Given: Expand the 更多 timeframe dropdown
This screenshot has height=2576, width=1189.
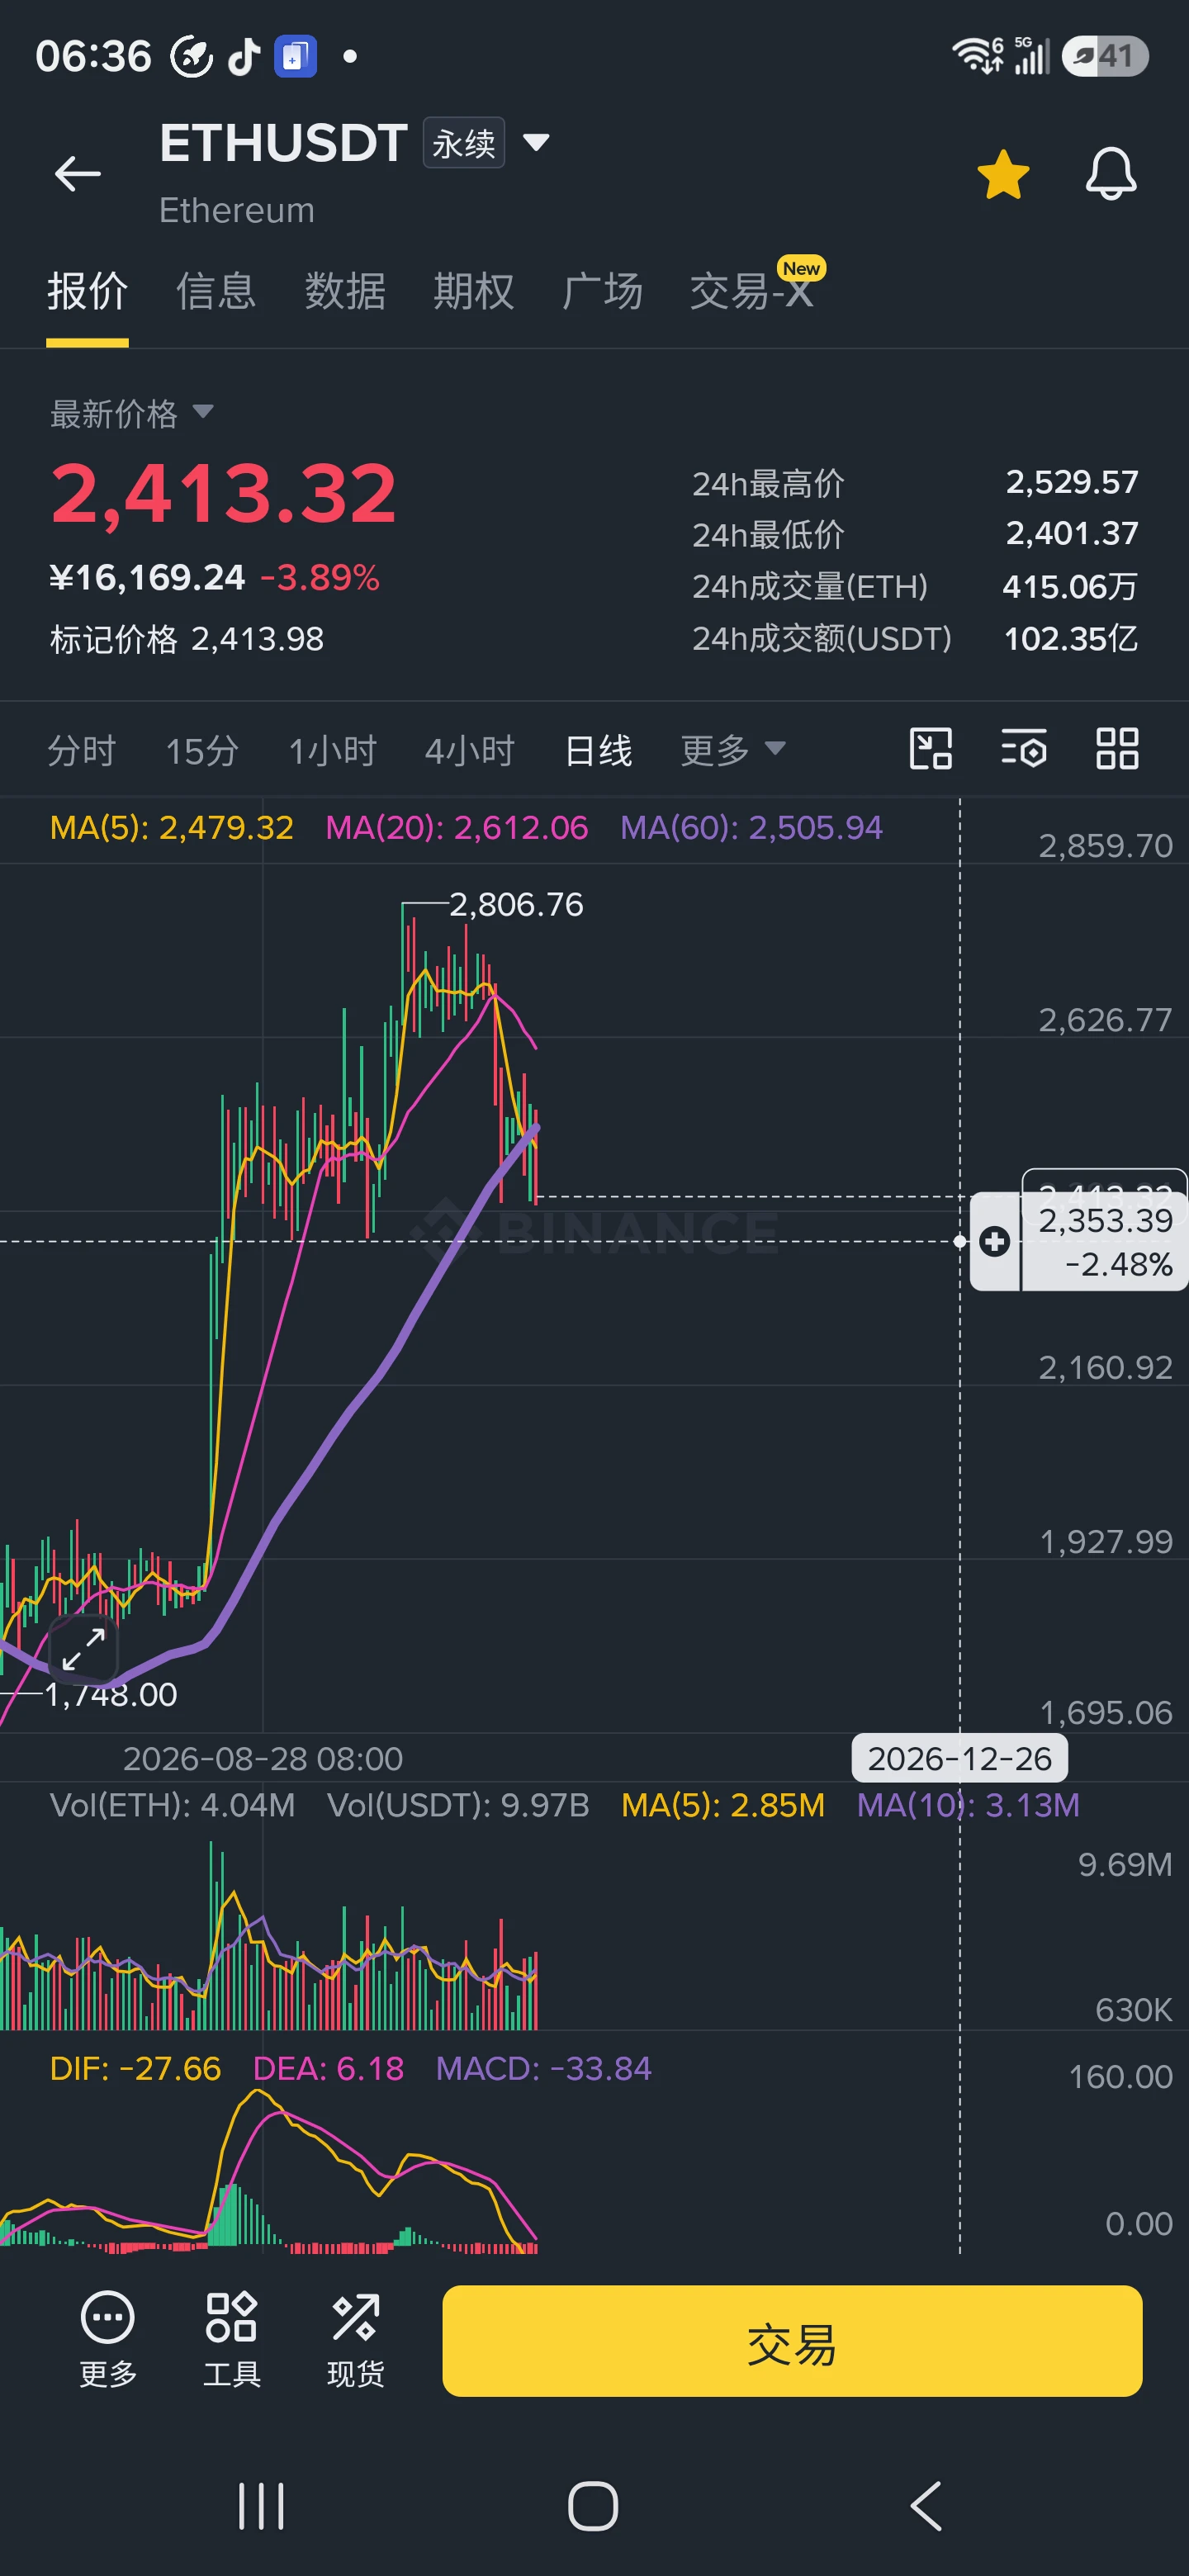Looking at the screenshot, I should point(733,750).
